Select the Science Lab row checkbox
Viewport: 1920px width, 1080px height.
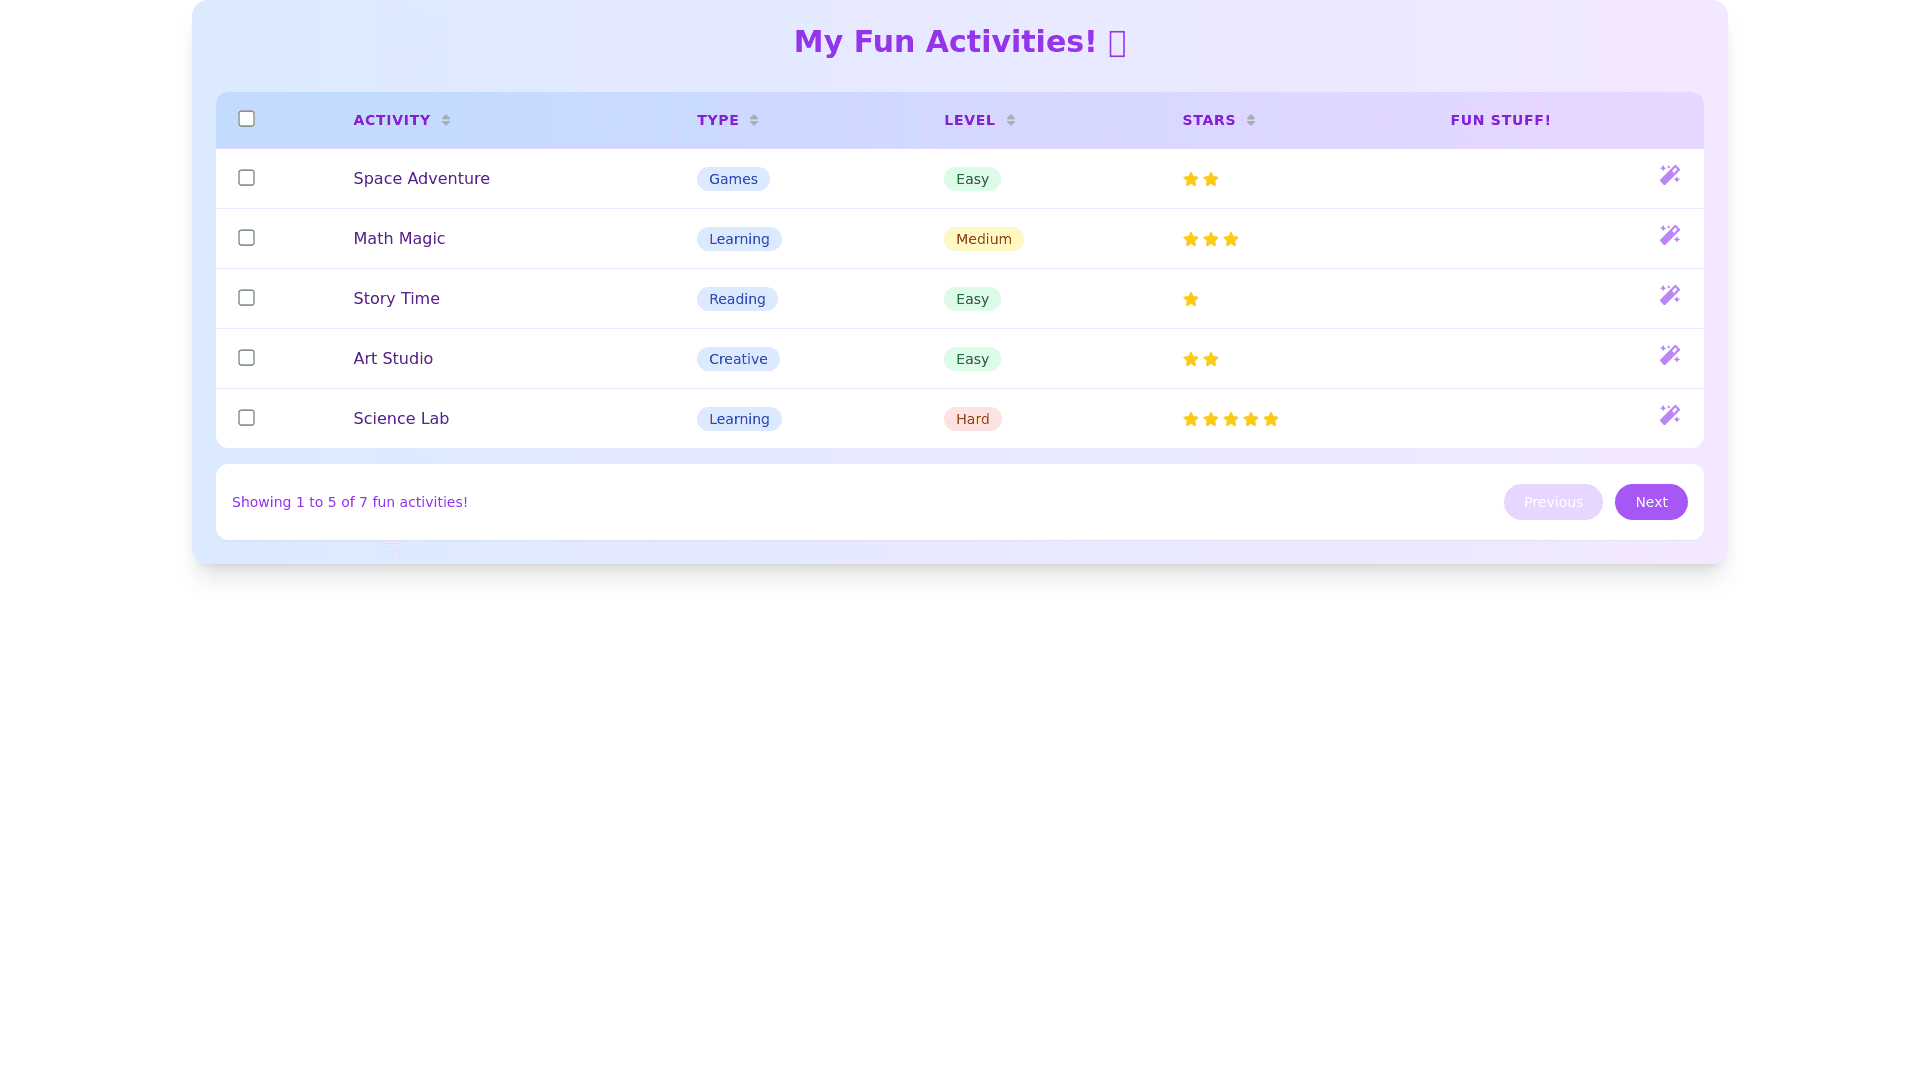pyautogui.click(x=246, y=418)
